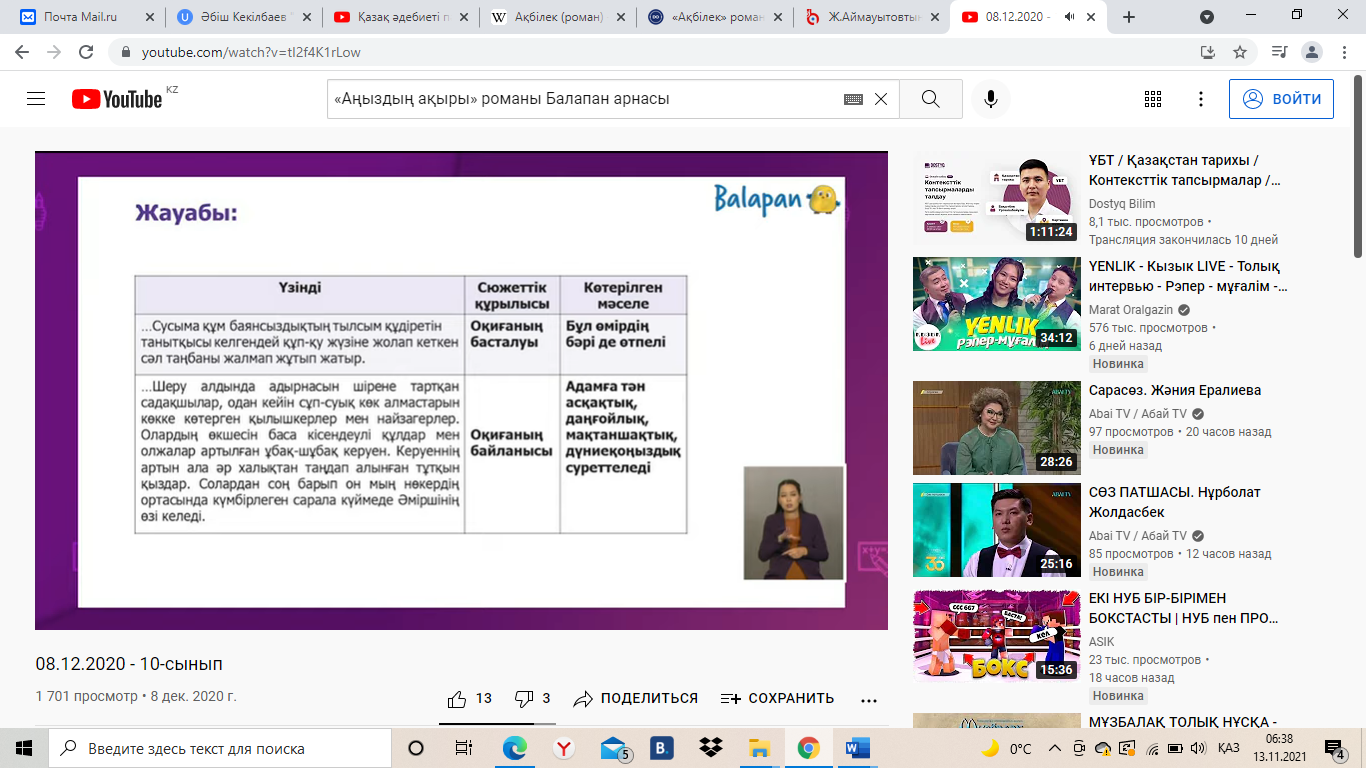The image size is (1366, 768).
Task: Reload the current page
Action: coord(86,52)
